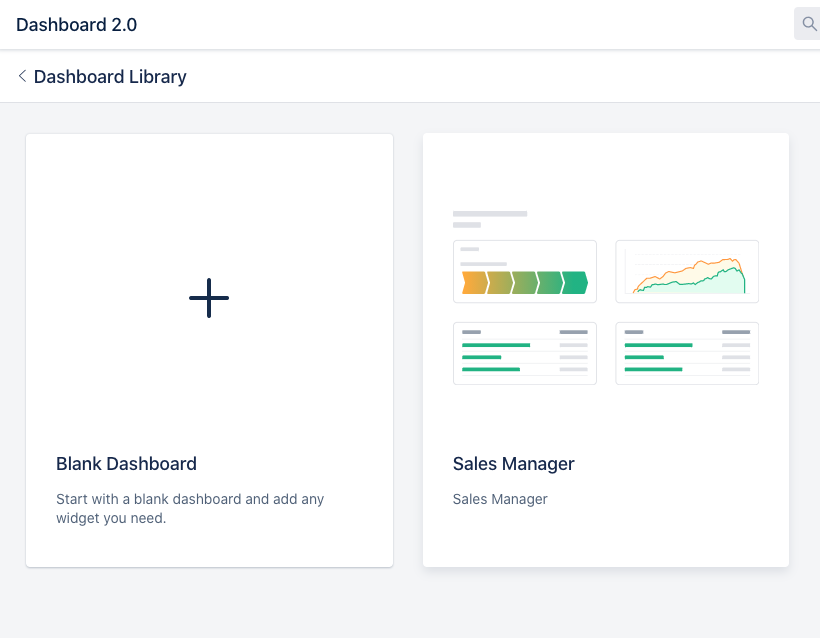Click the lower-right table widget preview
Screen dimensions: 820x638
(687, 354)
